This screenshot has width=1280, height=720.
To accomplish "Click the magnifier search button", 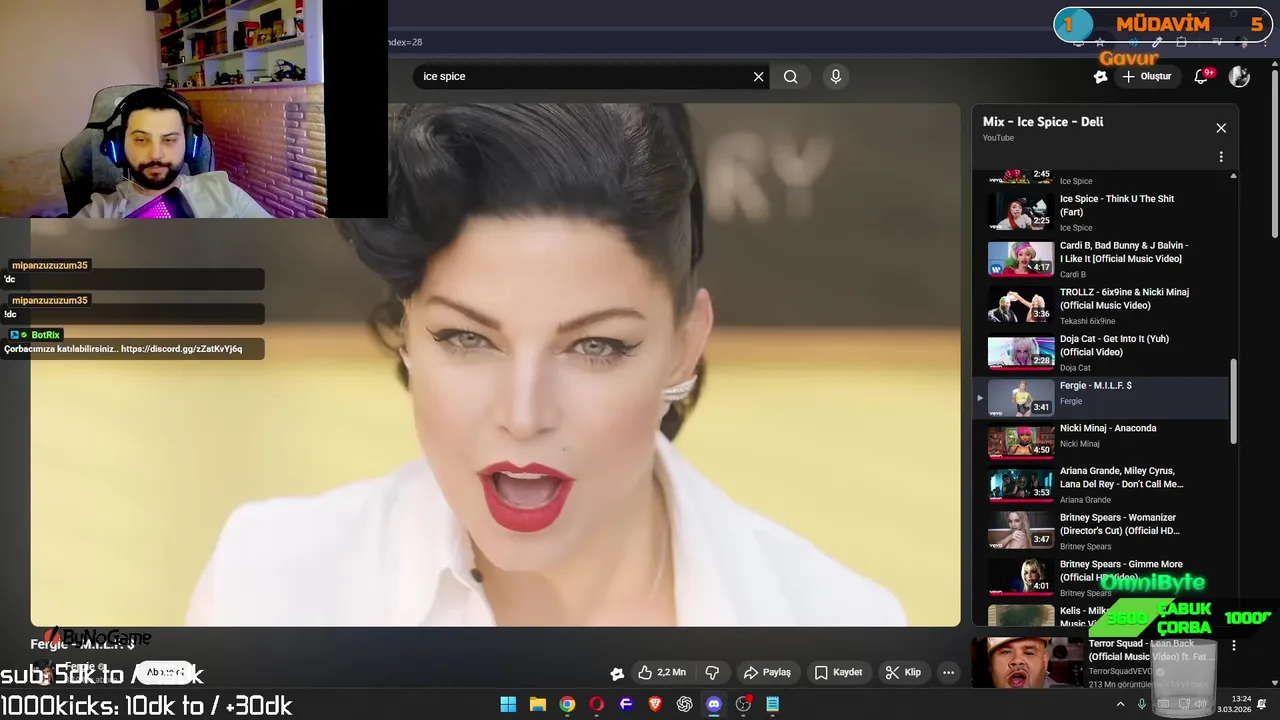I will click(x=791, y=76).
